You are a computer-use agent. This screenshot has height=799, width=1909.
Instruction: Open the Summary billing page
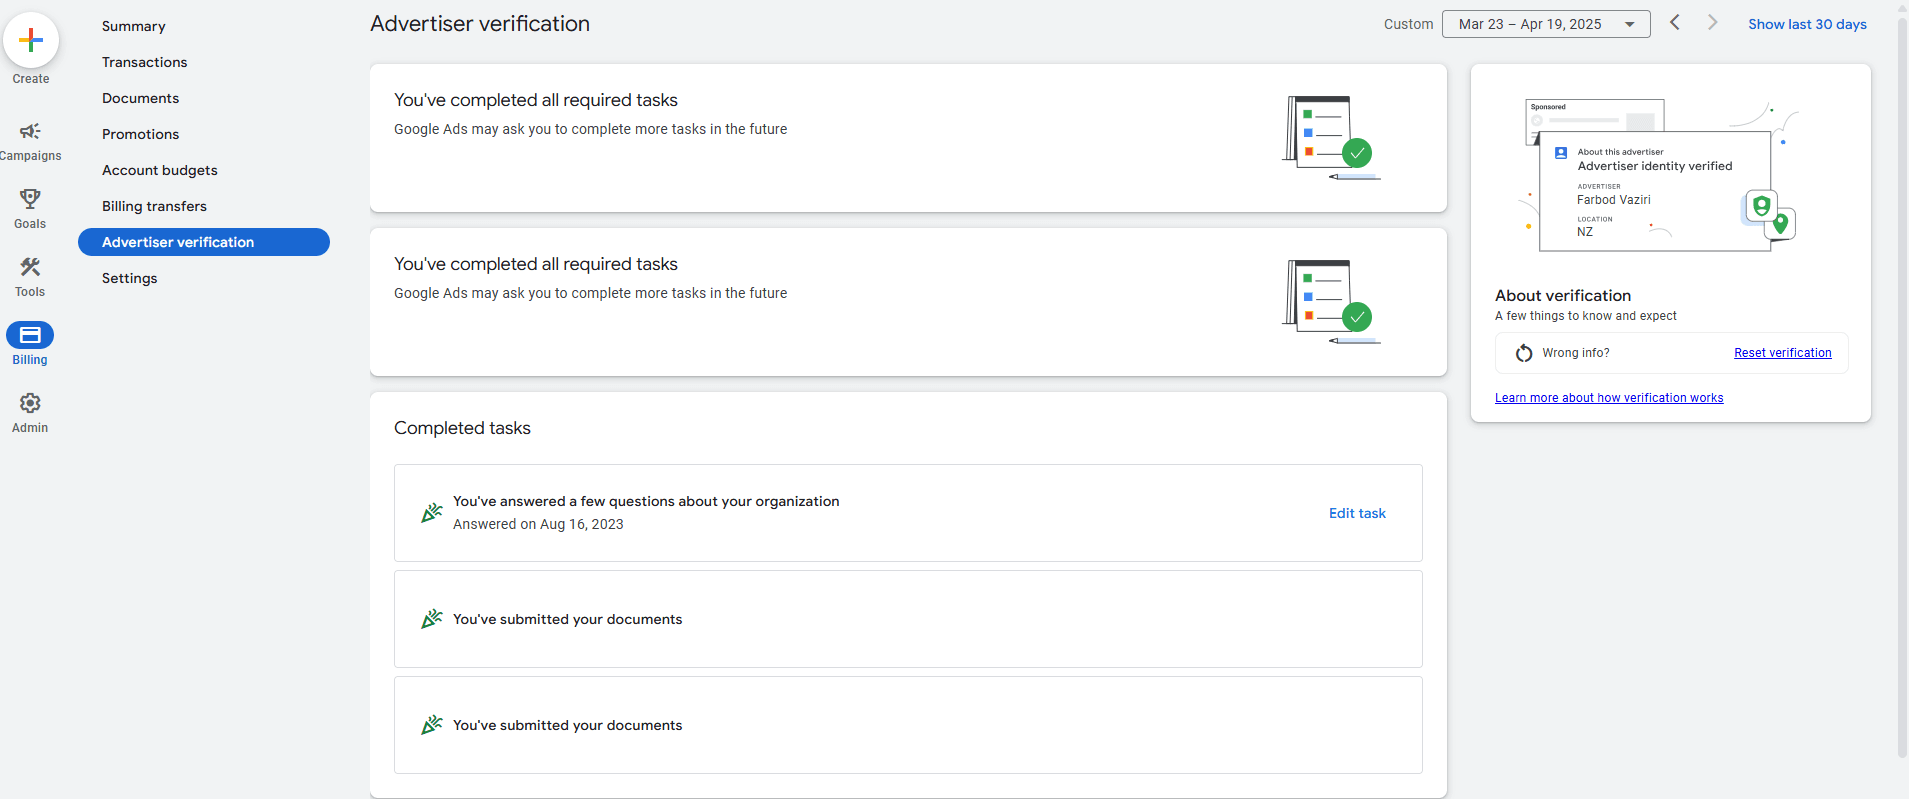[133, 26]
